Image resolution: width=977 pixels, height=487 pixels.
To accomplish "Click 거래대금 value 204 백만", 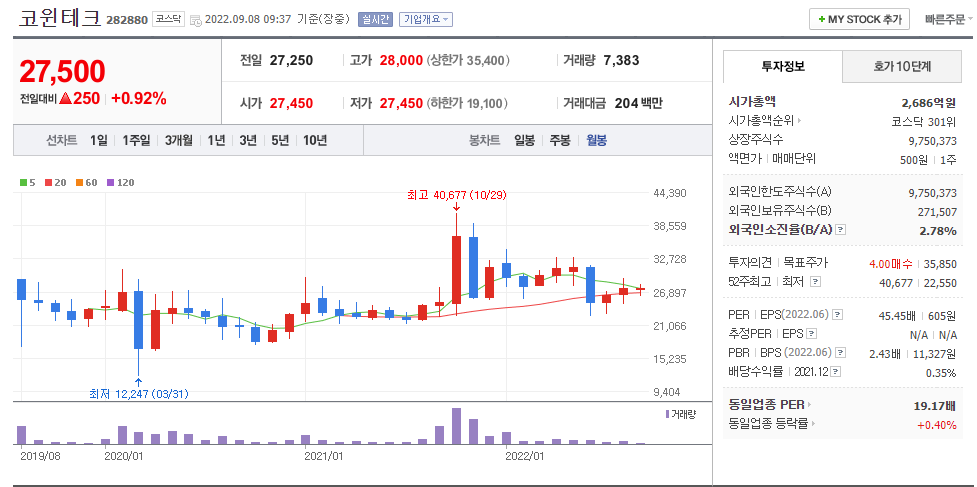I will point(638,103).
